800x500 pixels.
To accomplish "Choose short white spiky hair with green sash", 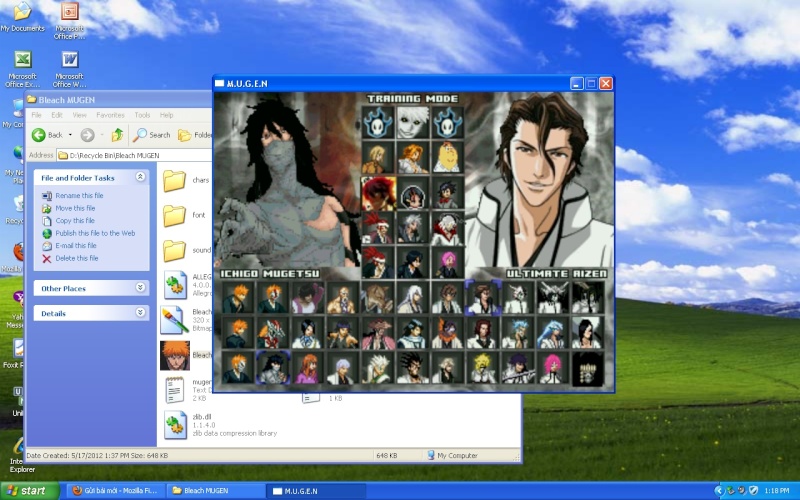I will tap(378, 368).
